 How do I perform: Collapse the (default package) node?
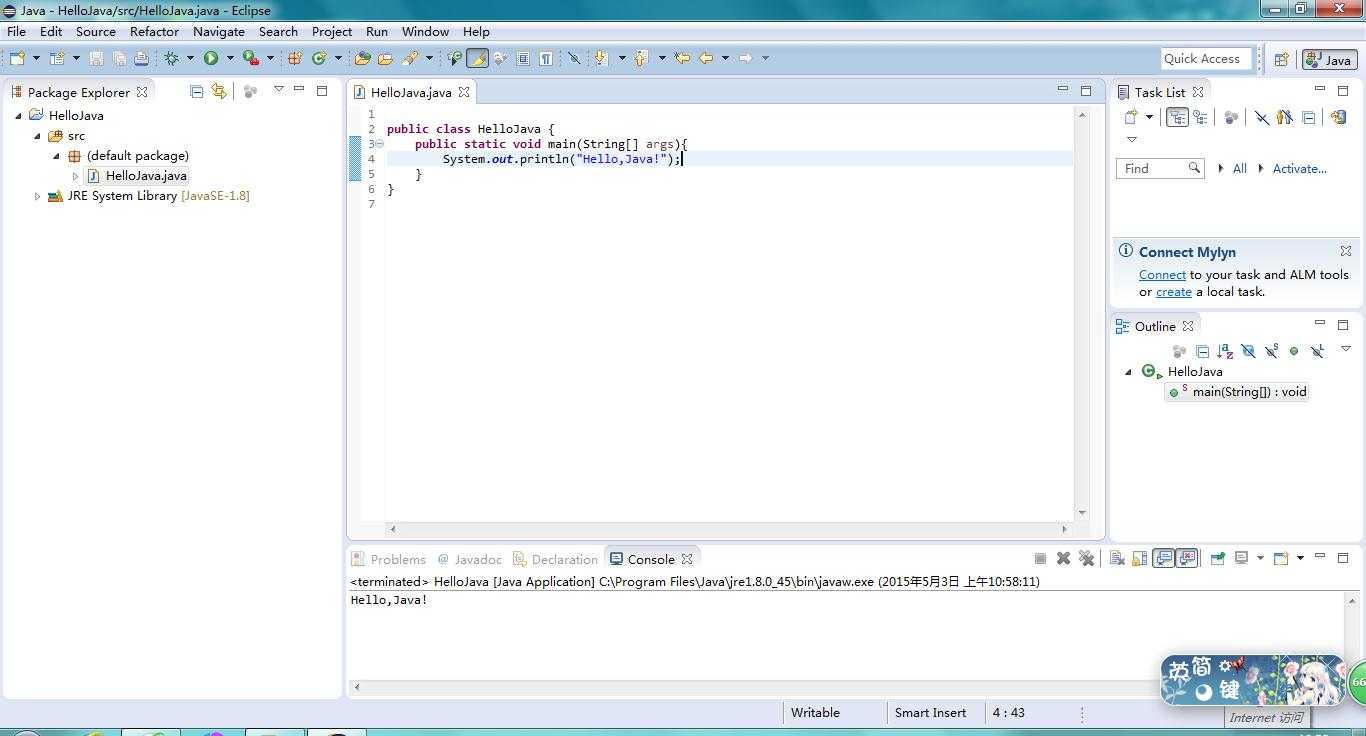coord(56,156)
